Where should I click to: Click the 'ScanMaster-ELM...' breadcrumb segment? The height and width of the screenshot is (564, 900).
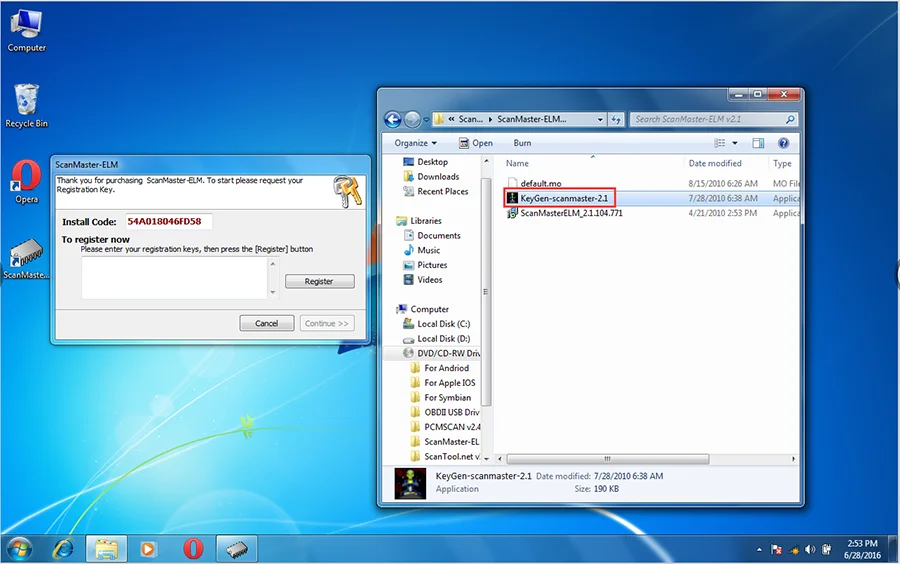(532, 119)
